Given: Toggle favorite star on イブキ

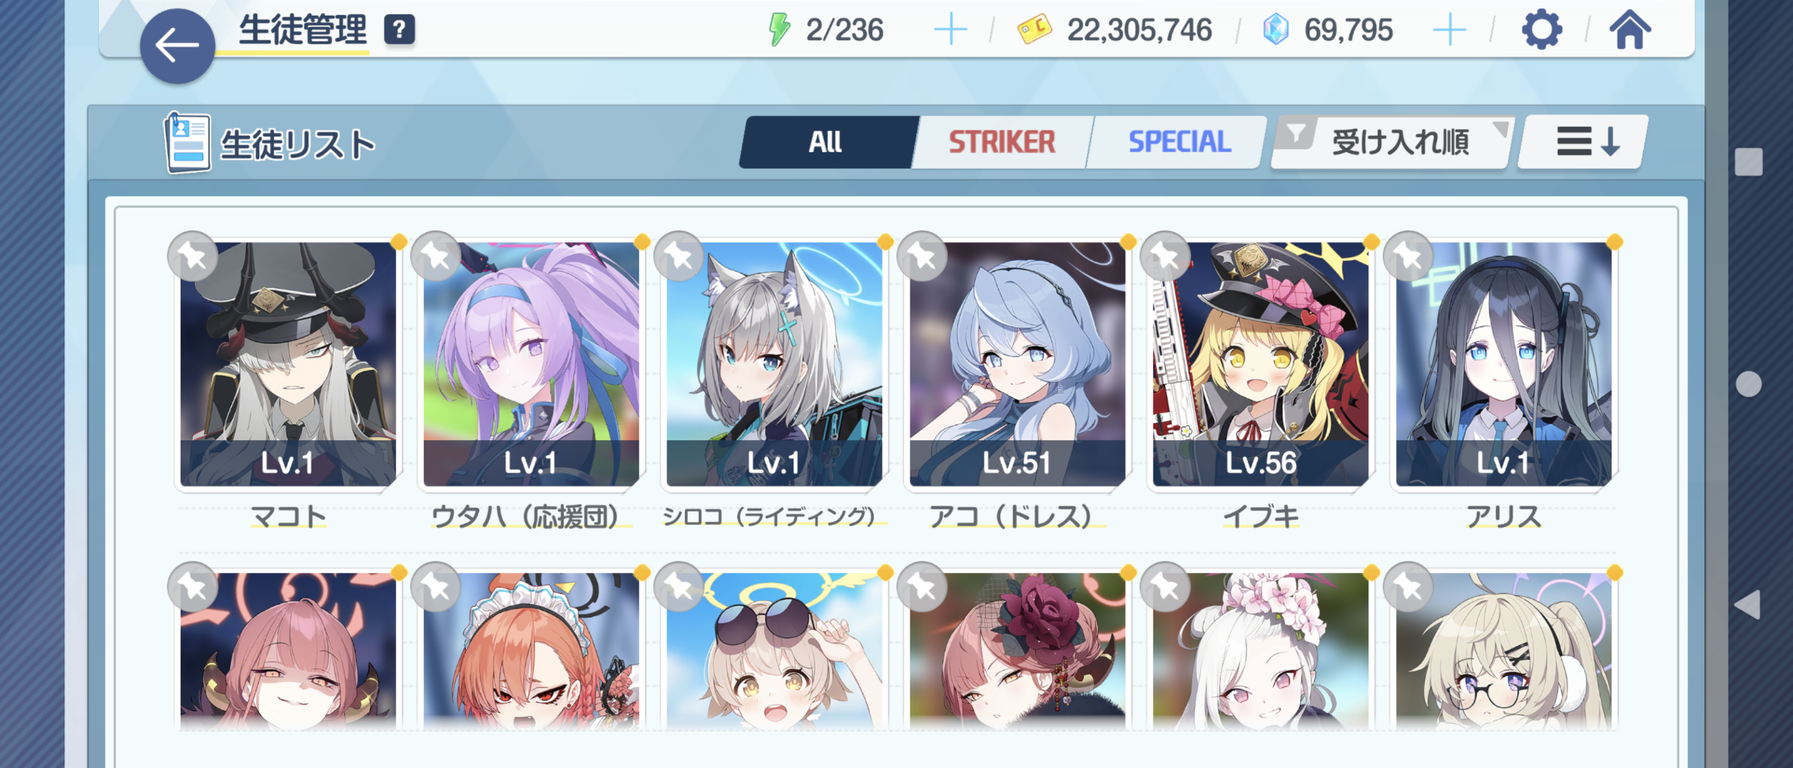Looking at the screenshot, I should tap(1166, 256).
